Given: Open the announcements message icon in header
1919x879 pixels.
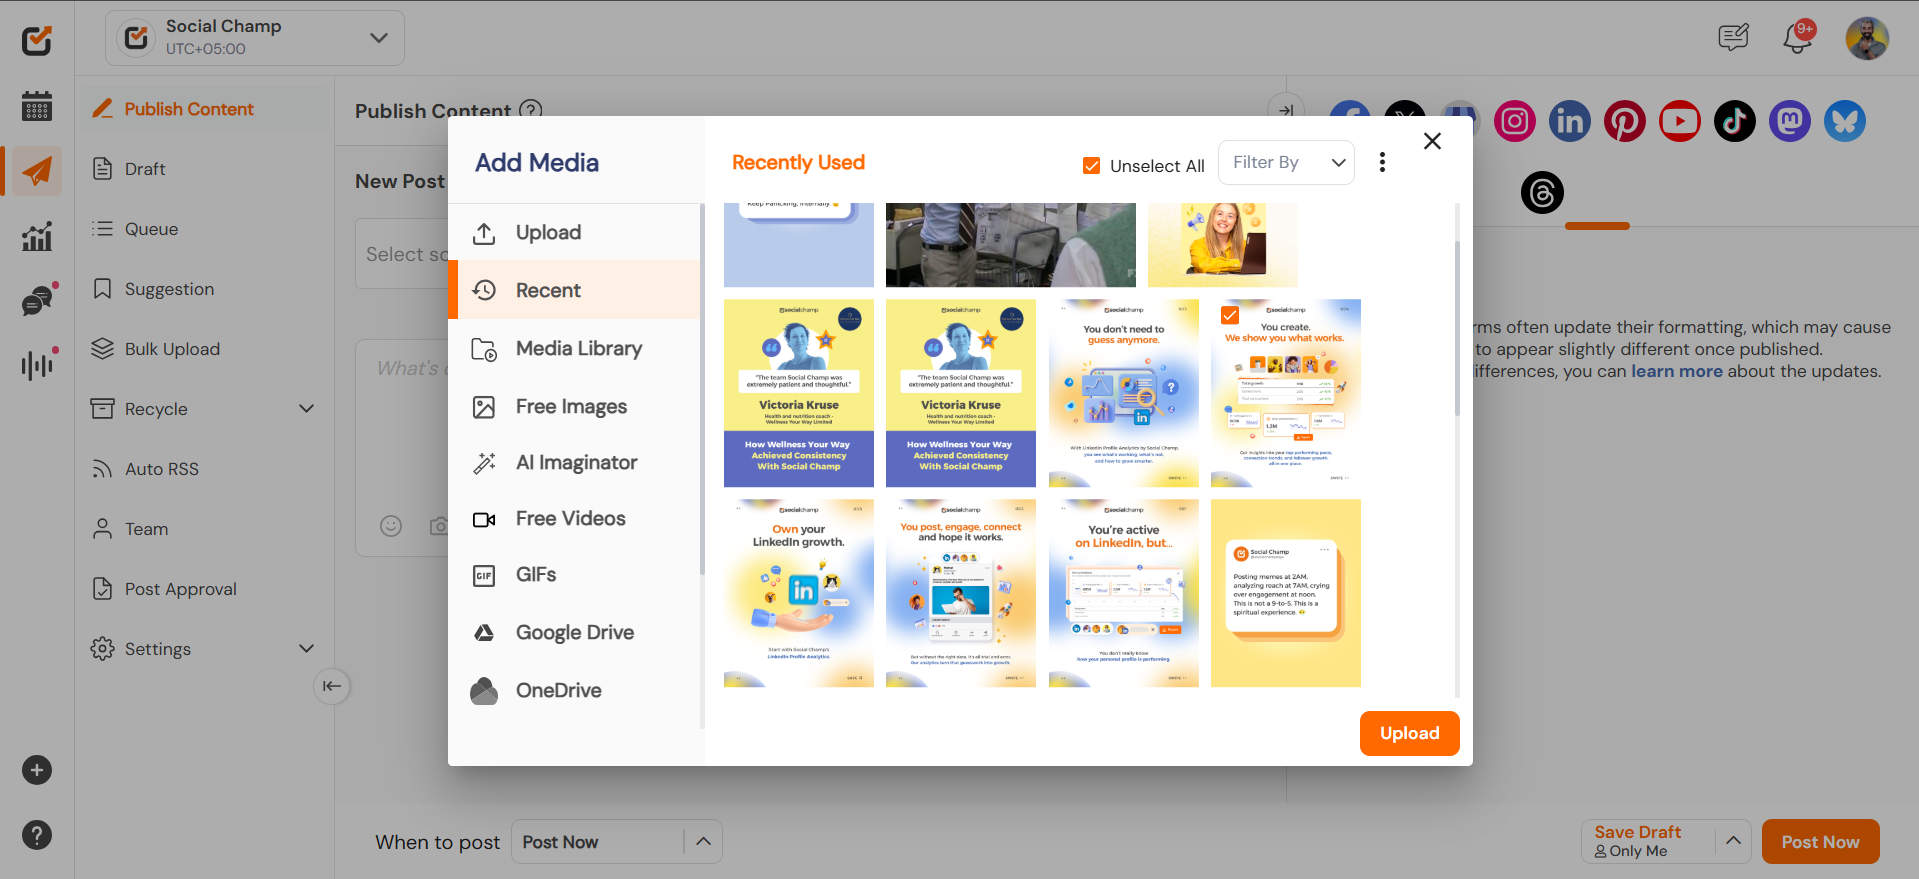Looking at the screenshot, I should click(1733, 38).
